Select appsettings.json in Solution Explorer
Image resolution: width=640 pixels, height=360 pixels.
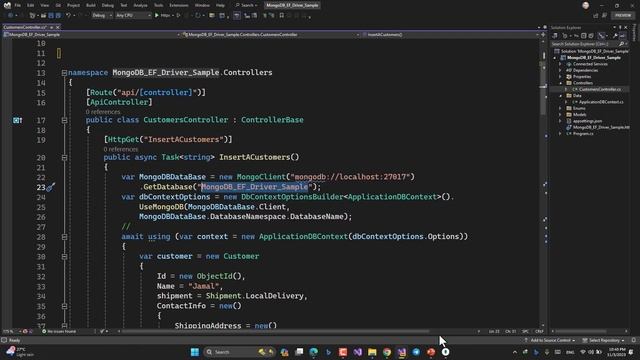tap(587, 121)
